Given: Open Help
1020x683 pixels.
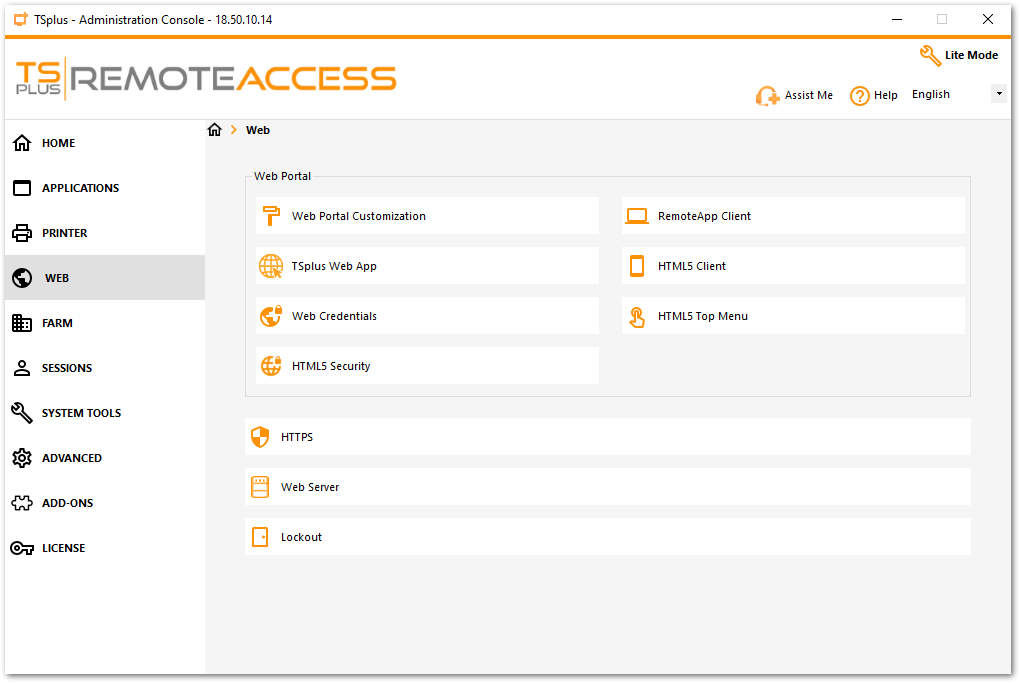Looking at the screenshot, I should [x=873, y=95].
